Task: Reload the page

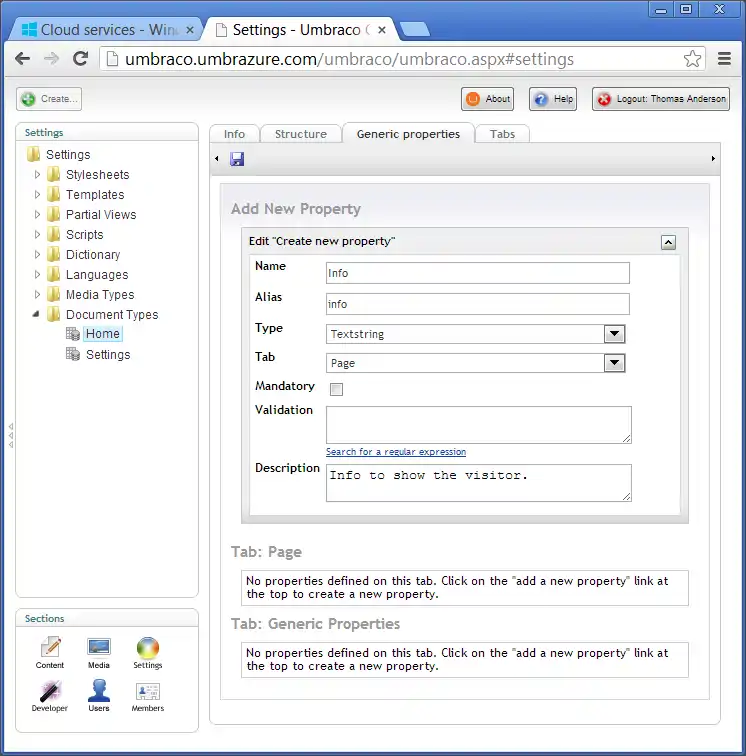Action: (x=80, y=59)
